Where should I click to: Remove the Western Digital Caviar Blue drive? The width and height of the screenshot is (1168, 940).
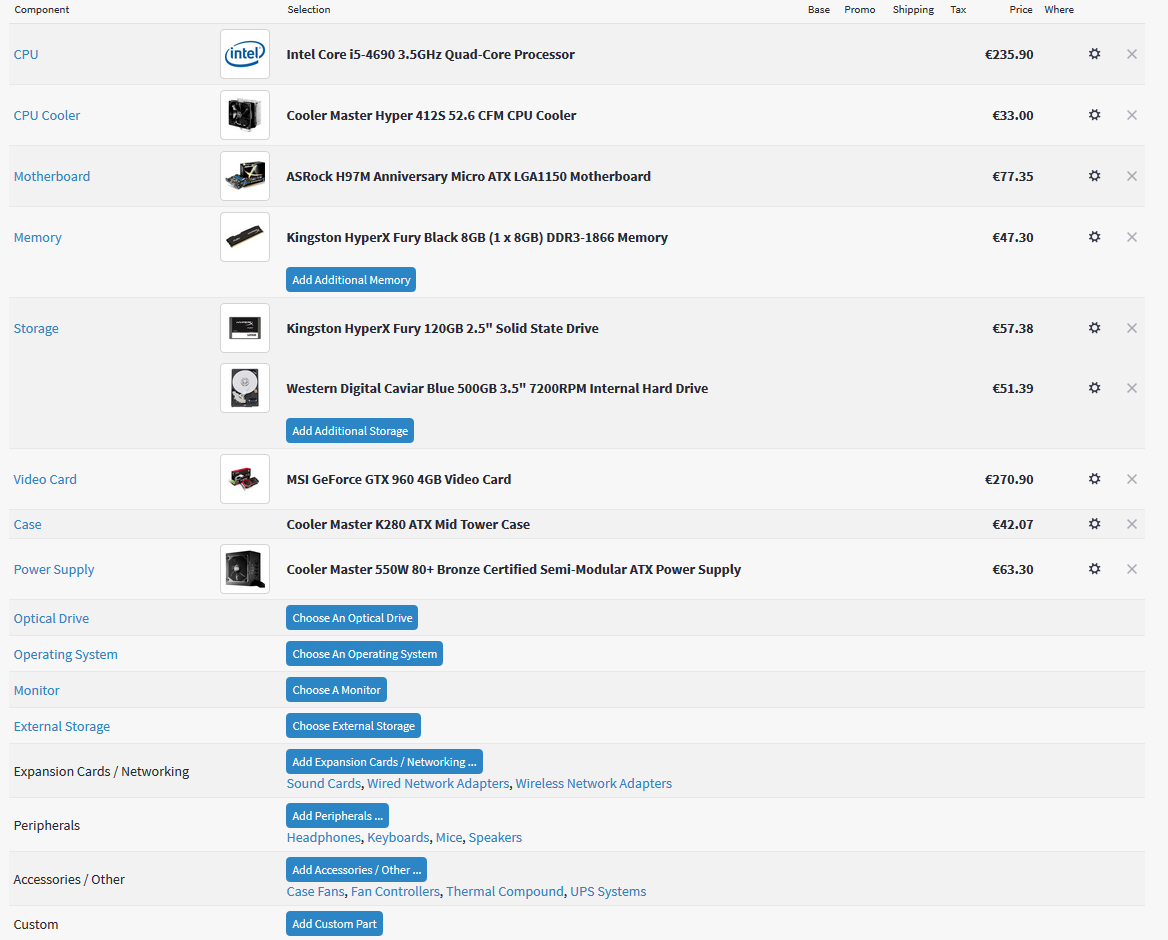tap(1132, 388)
